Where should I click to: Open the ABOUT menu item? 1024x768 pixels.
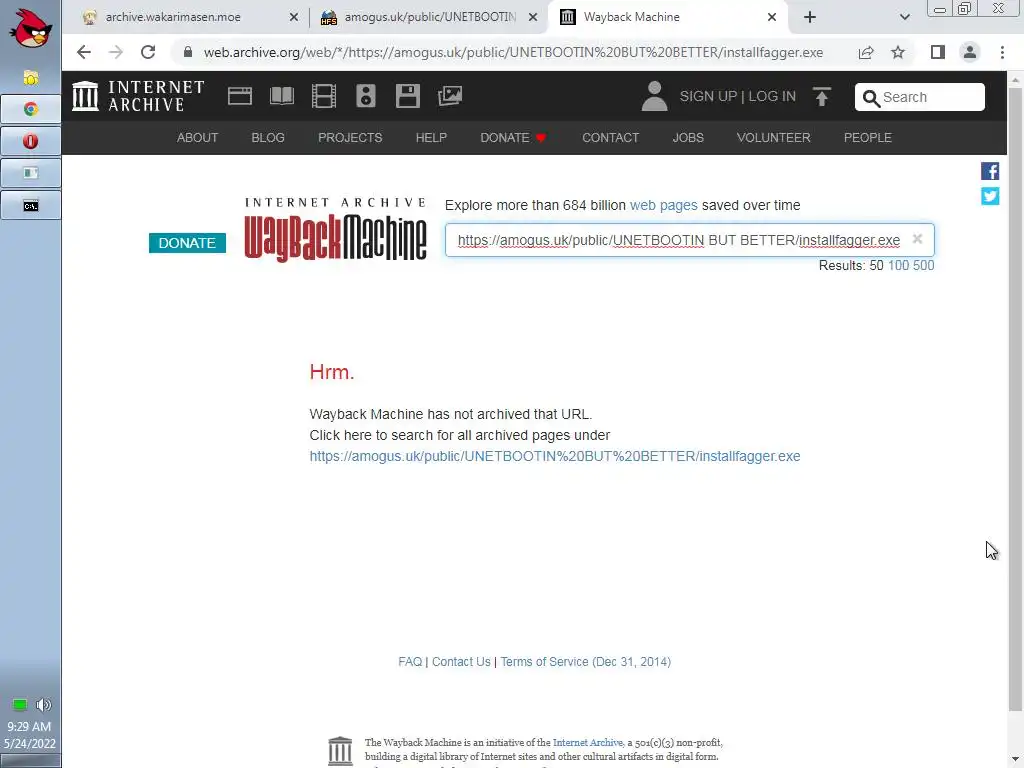pyautogui.click(x=197, y=138)
